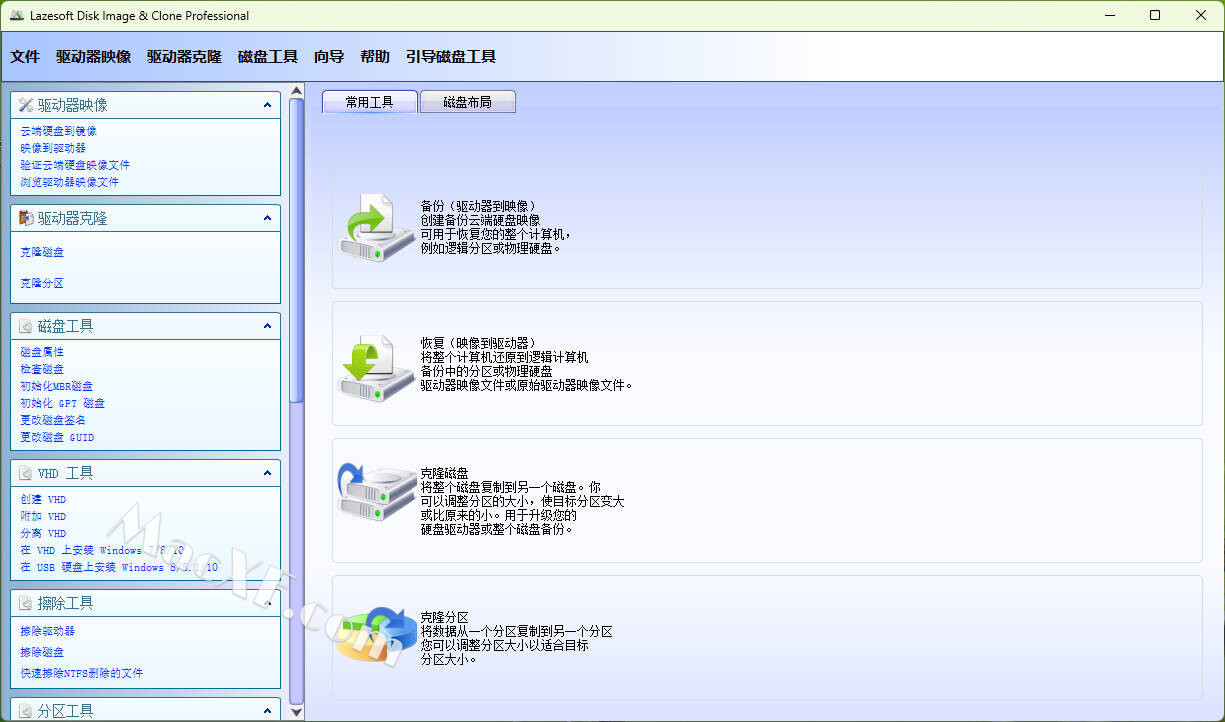Click the 磁盘工具 panel header icon
The height and width of the screenshot is (722, 1225).
(26, 326)
